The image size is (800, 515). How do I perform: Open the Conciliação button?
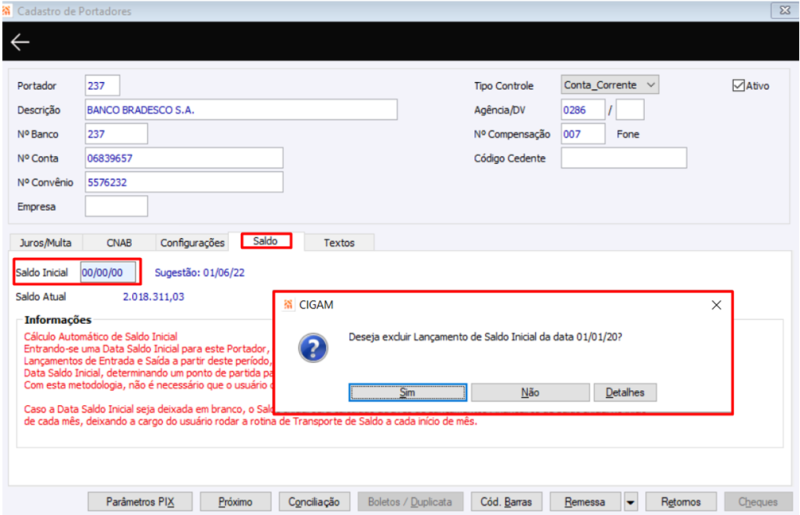pyautogui.click(x=314, y=502)
